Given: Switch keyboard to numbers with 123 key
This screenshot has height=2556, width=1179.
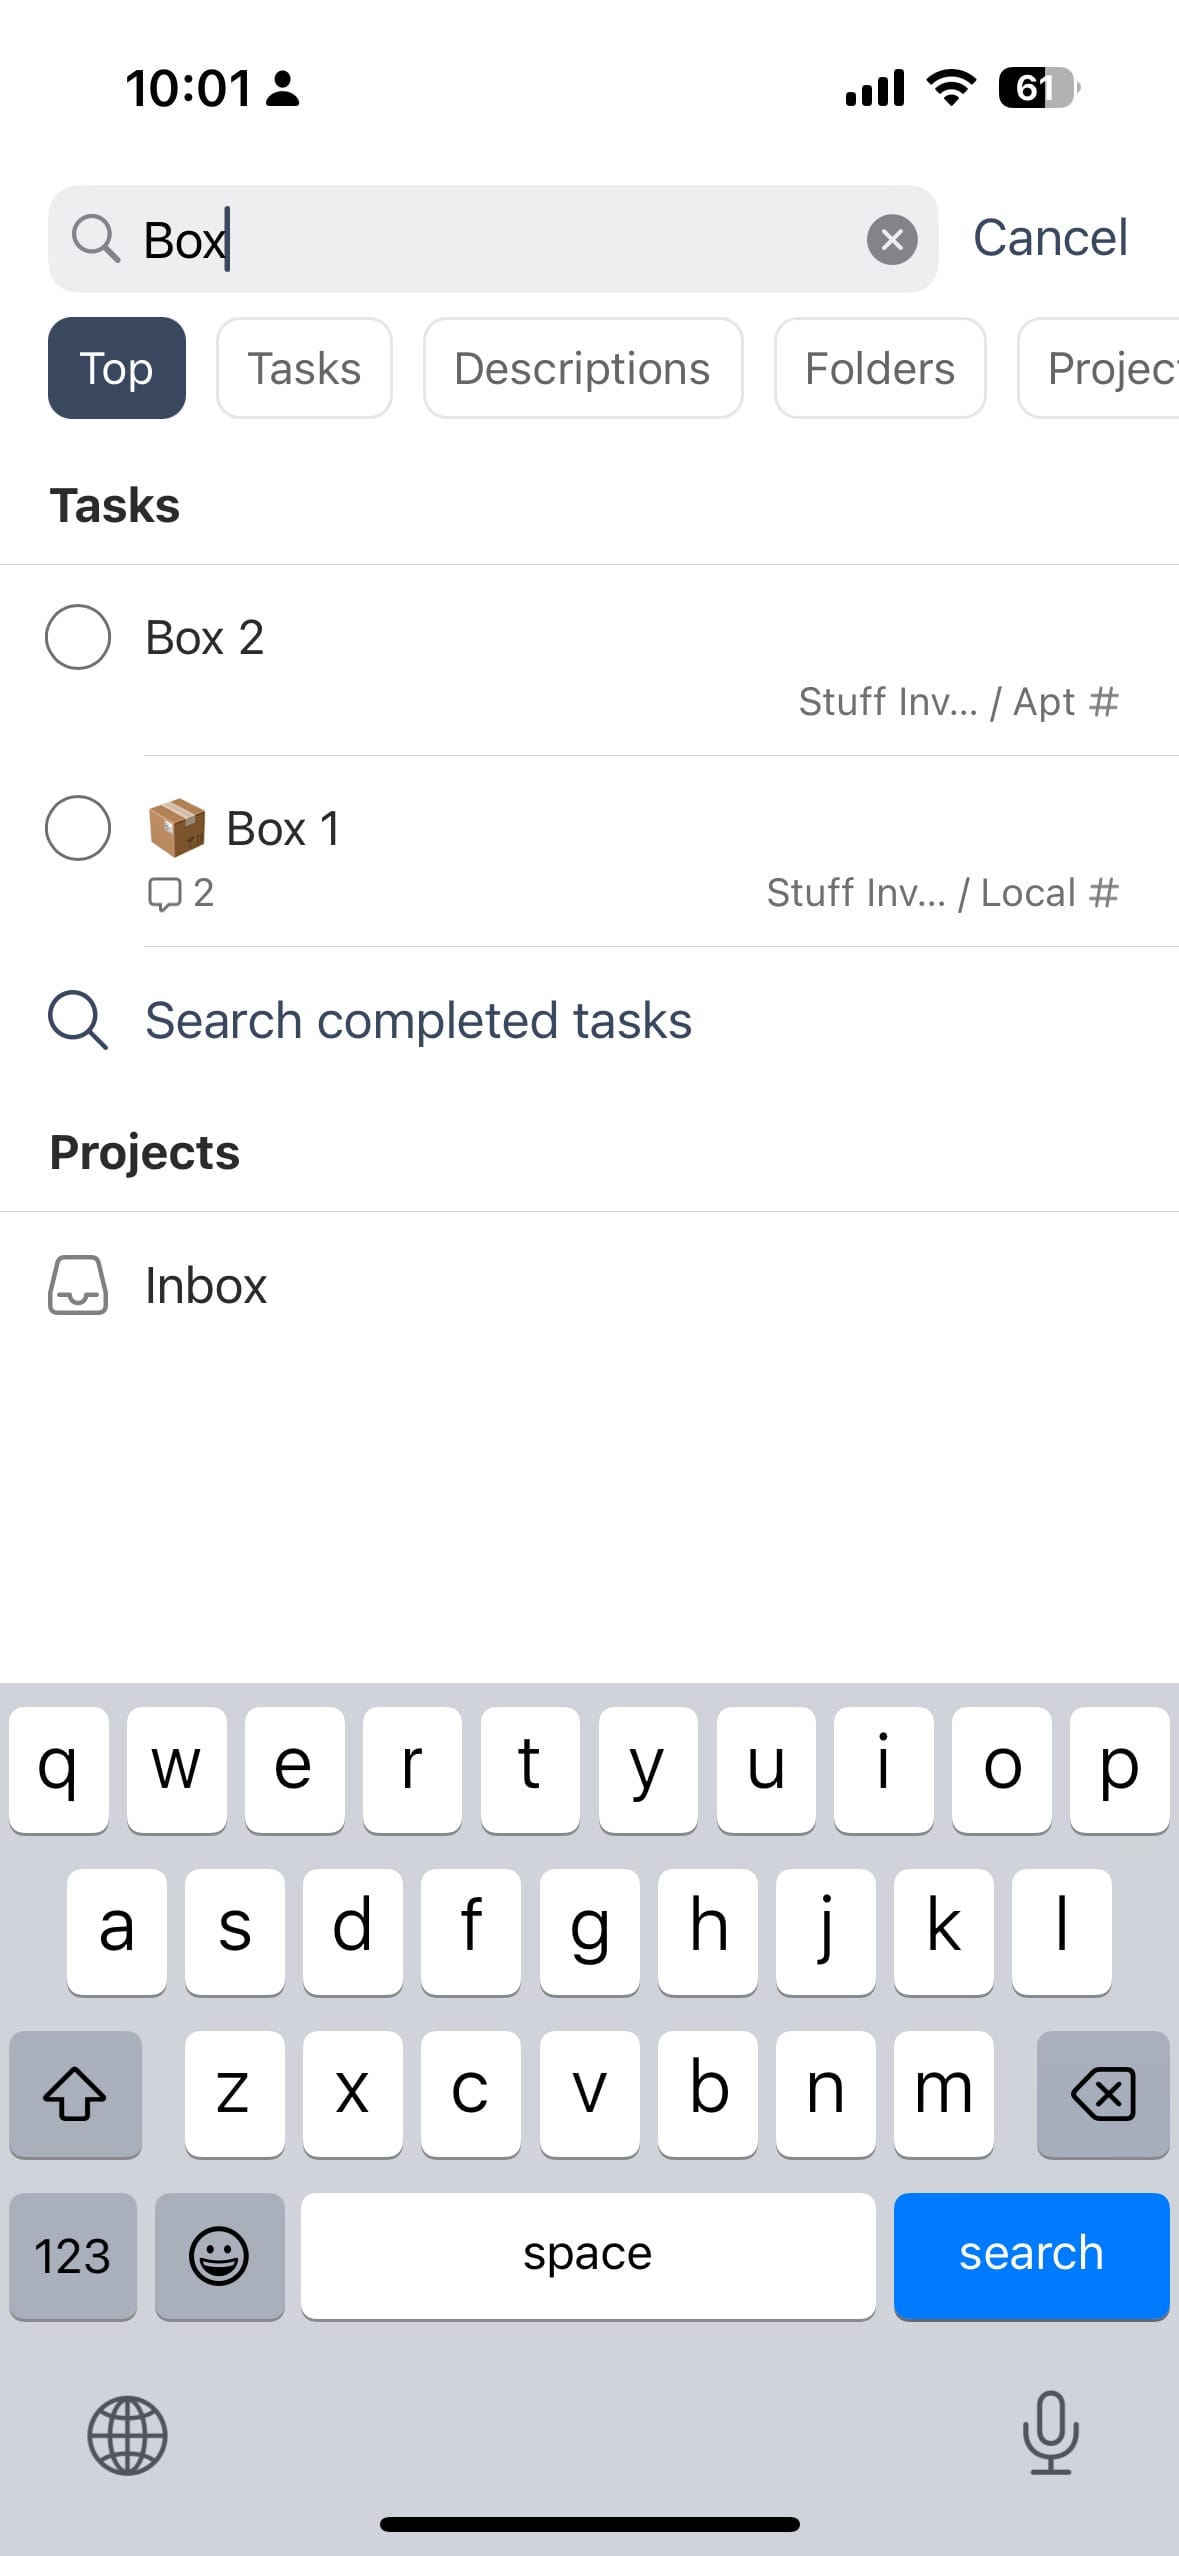Looking at the screenshot, I should tap(72, 2256).
